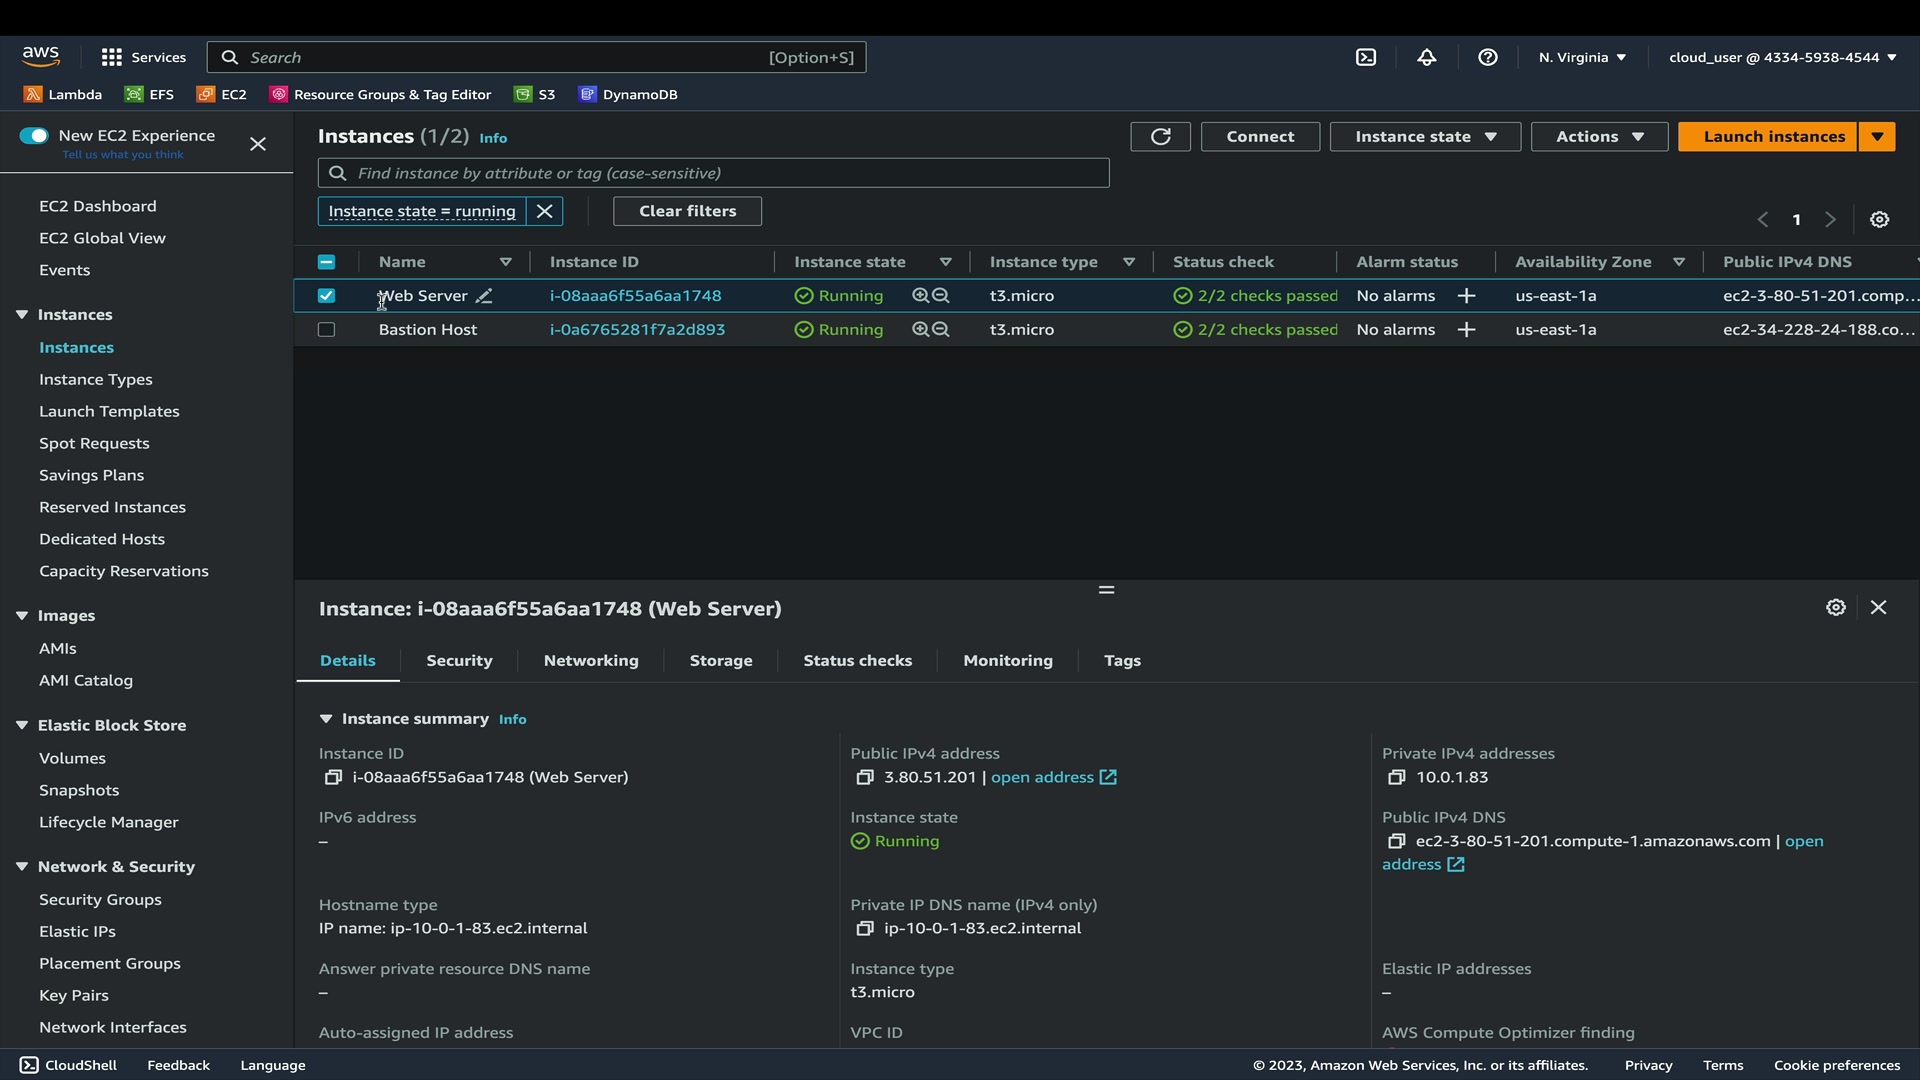
Task: Edit the Web Server name pencil icon
Action: [x=484, y=296]
